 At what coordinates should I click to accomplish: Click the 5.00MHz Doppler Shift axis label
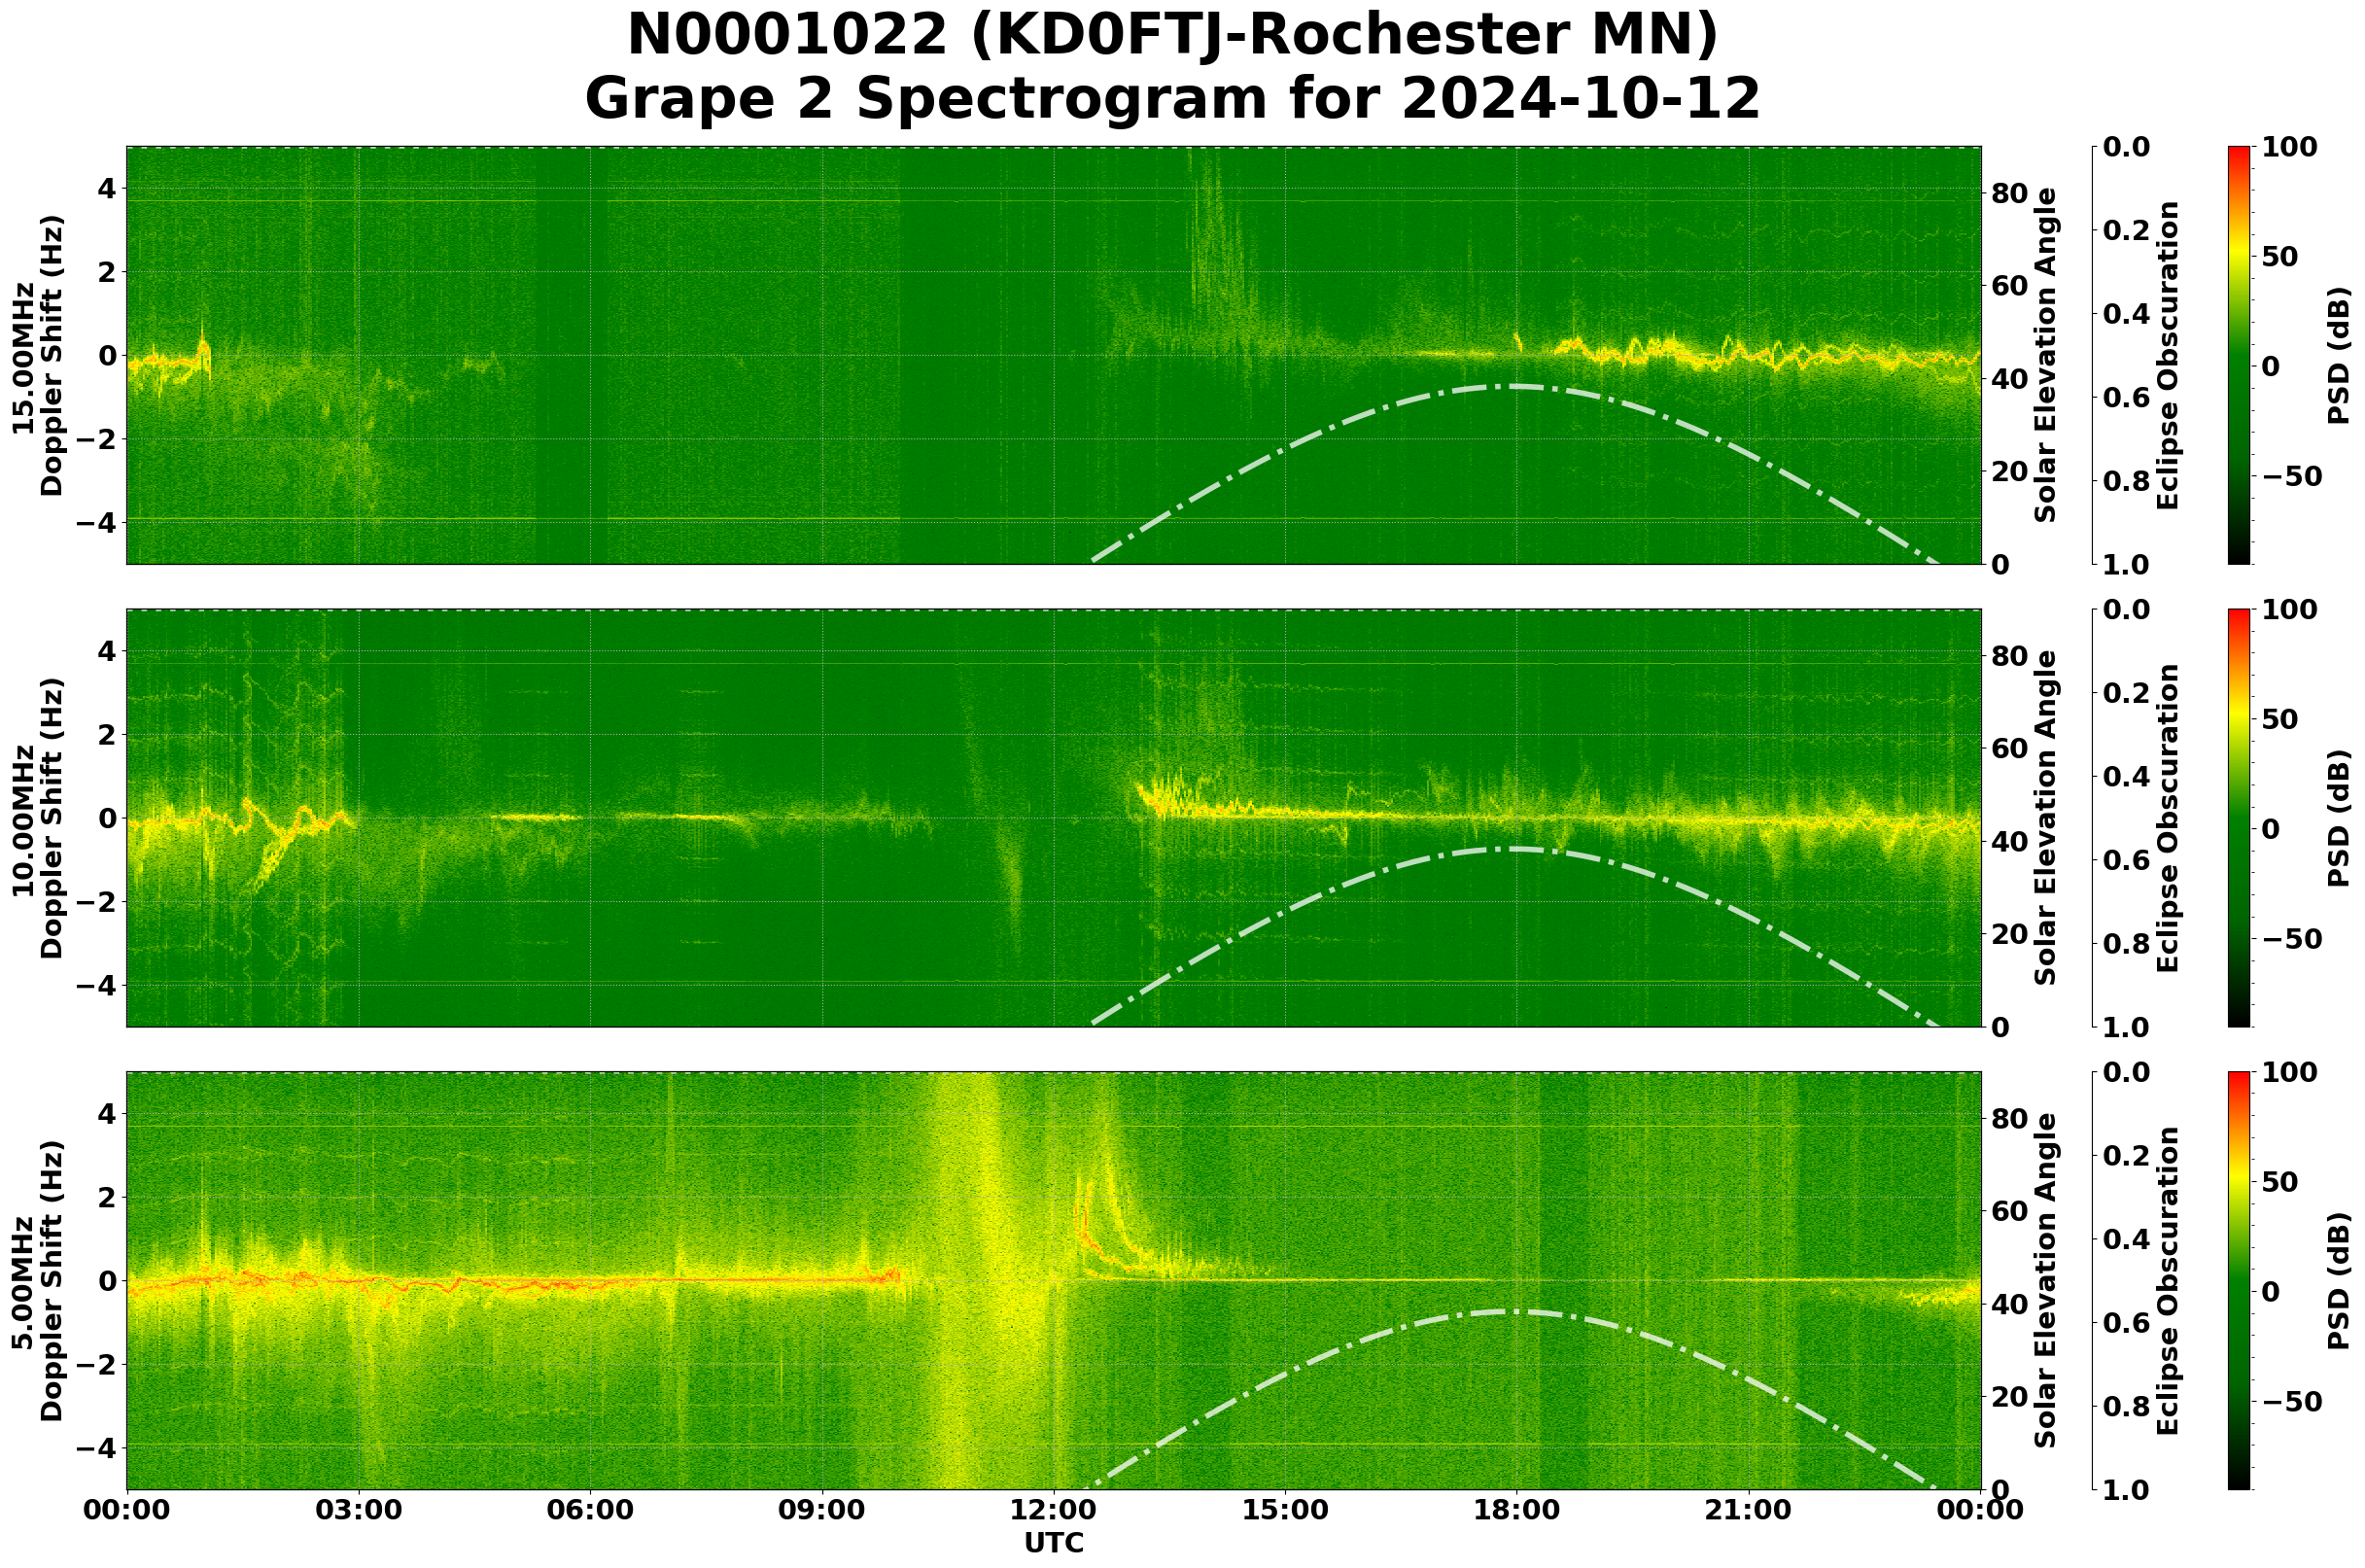coord(37,1281)
